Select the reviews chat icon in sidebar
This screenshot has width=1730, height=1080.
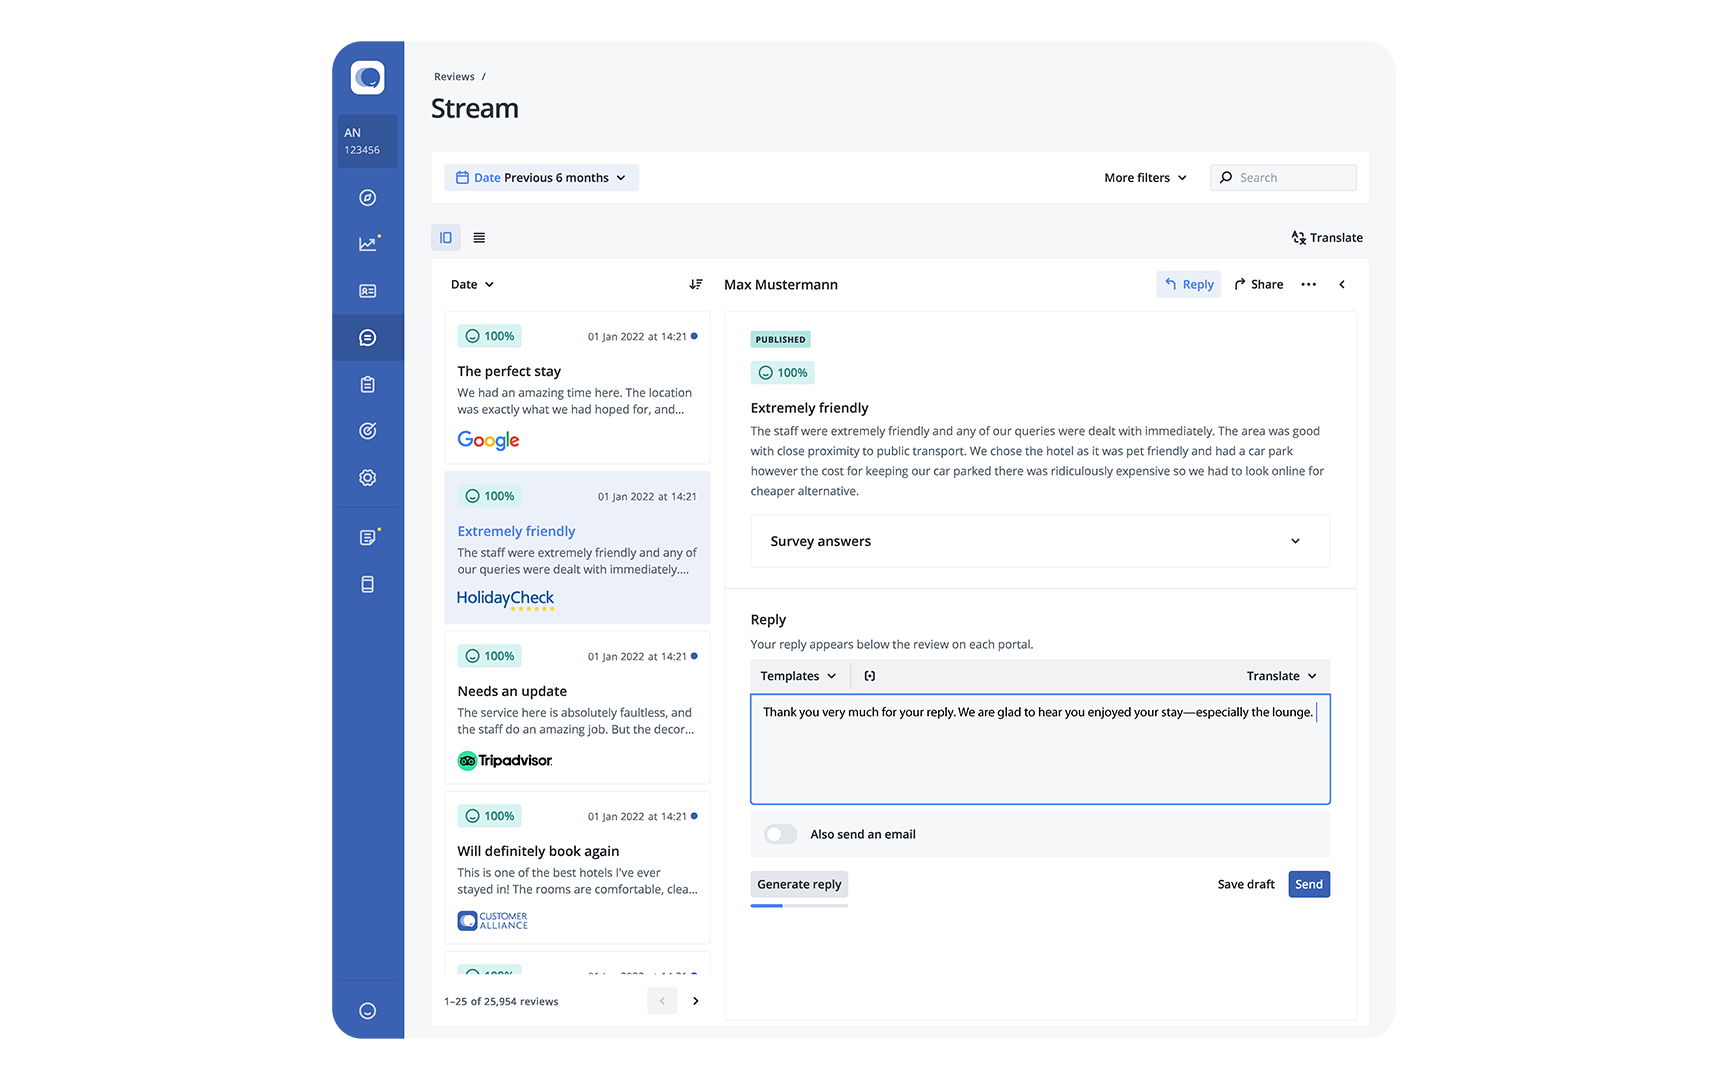(x=368, y=338)
